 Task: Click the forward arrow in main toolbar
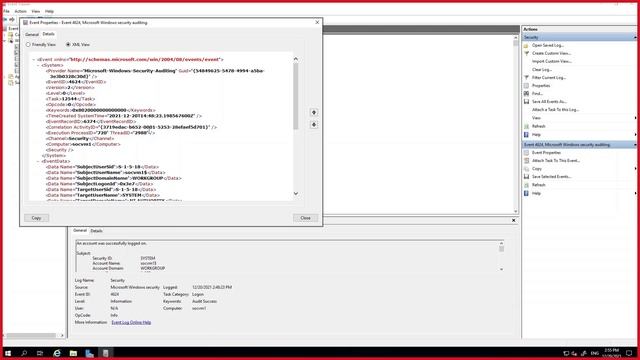click(x=12, y=19)
